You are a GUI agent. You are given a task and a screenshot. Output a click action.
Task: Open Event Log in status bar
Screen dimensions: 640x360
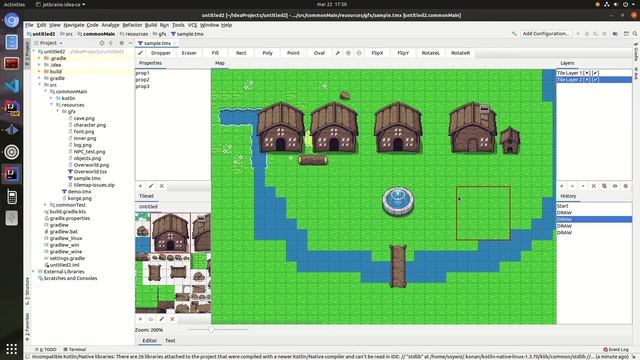click(x=616, y=349)
